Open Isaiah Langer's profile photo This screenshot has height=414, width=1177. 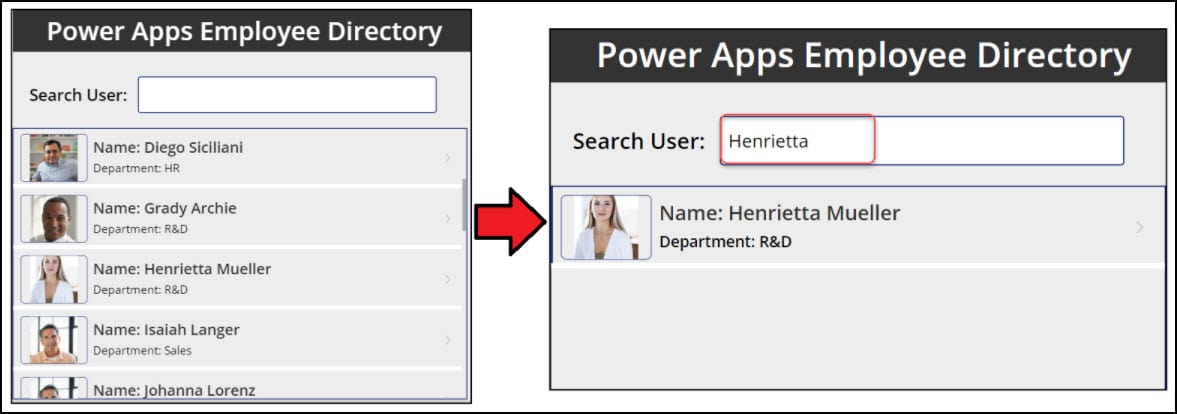(x=54, y=340)
